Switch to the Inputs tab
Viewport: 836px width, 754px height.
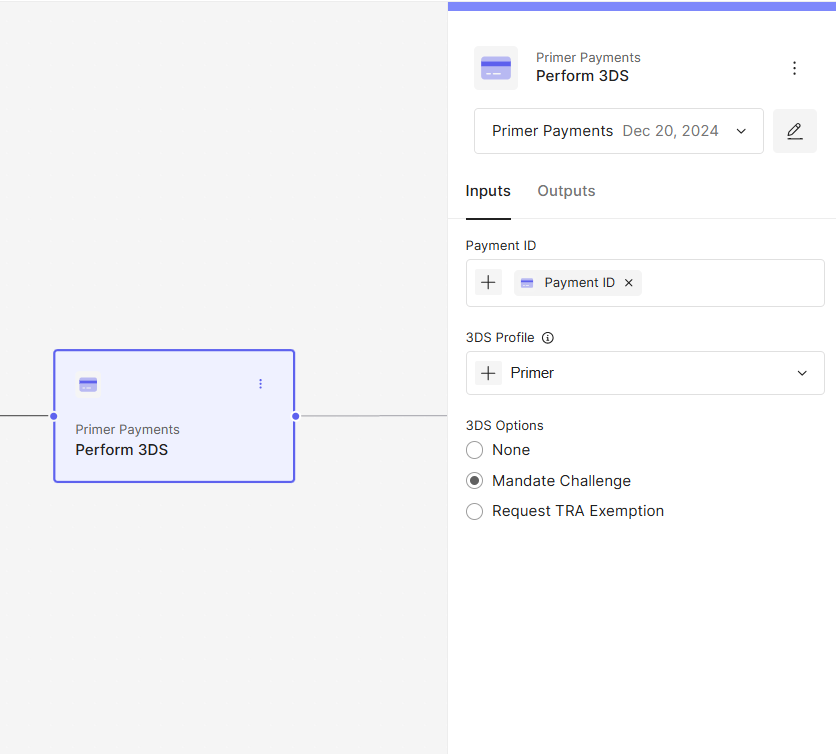(x=488, y=191)
